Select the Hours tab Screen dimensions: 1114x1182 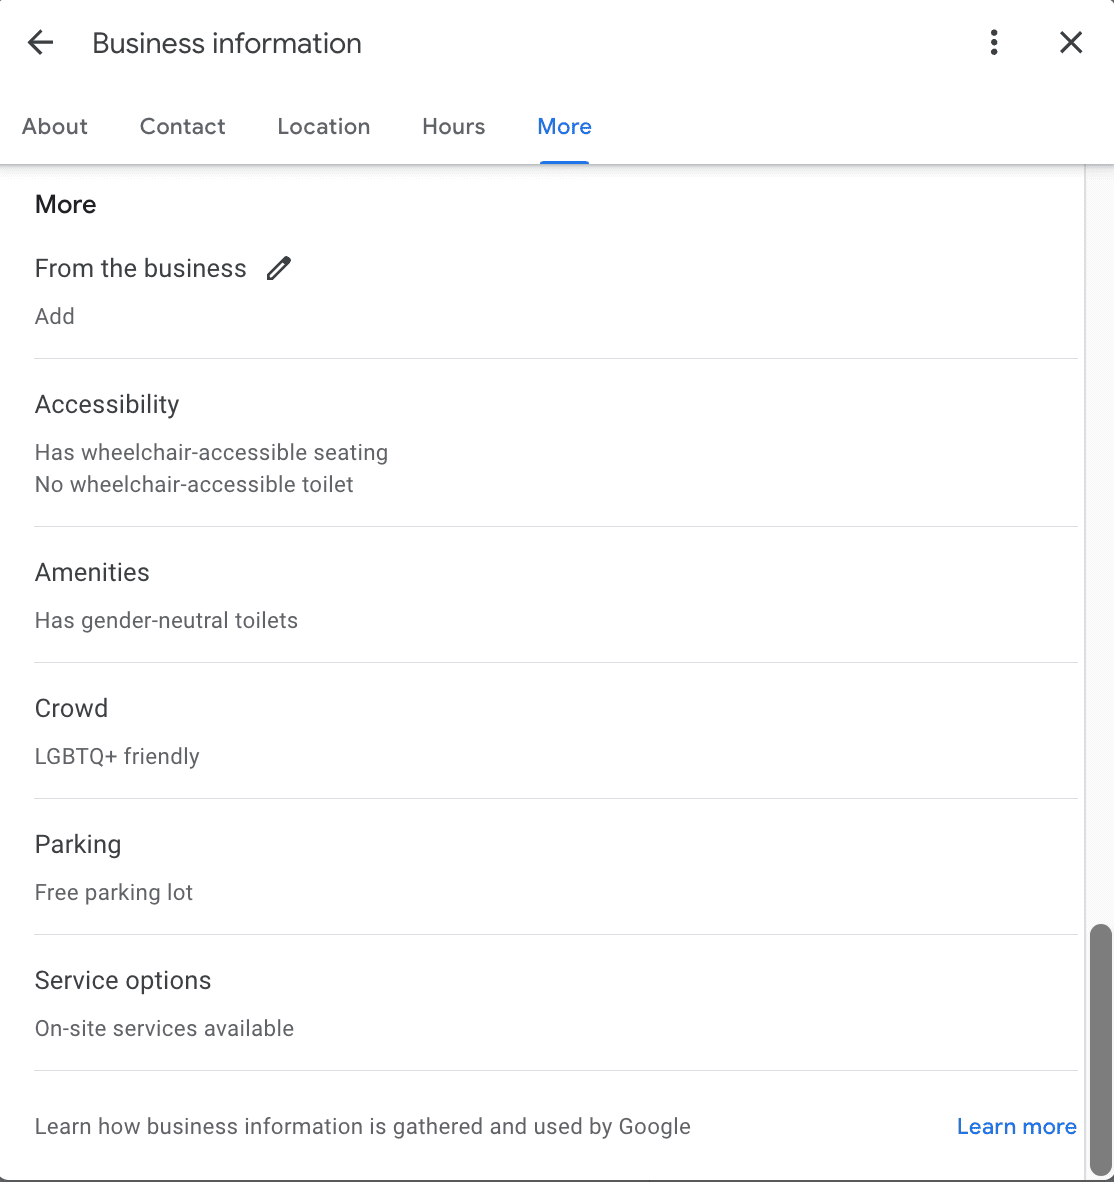453,127
